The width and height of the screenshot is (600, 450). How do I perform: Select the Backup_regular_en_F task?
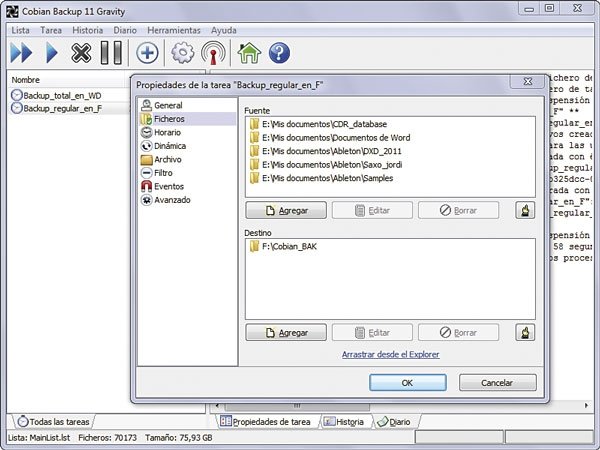(56, 108)
